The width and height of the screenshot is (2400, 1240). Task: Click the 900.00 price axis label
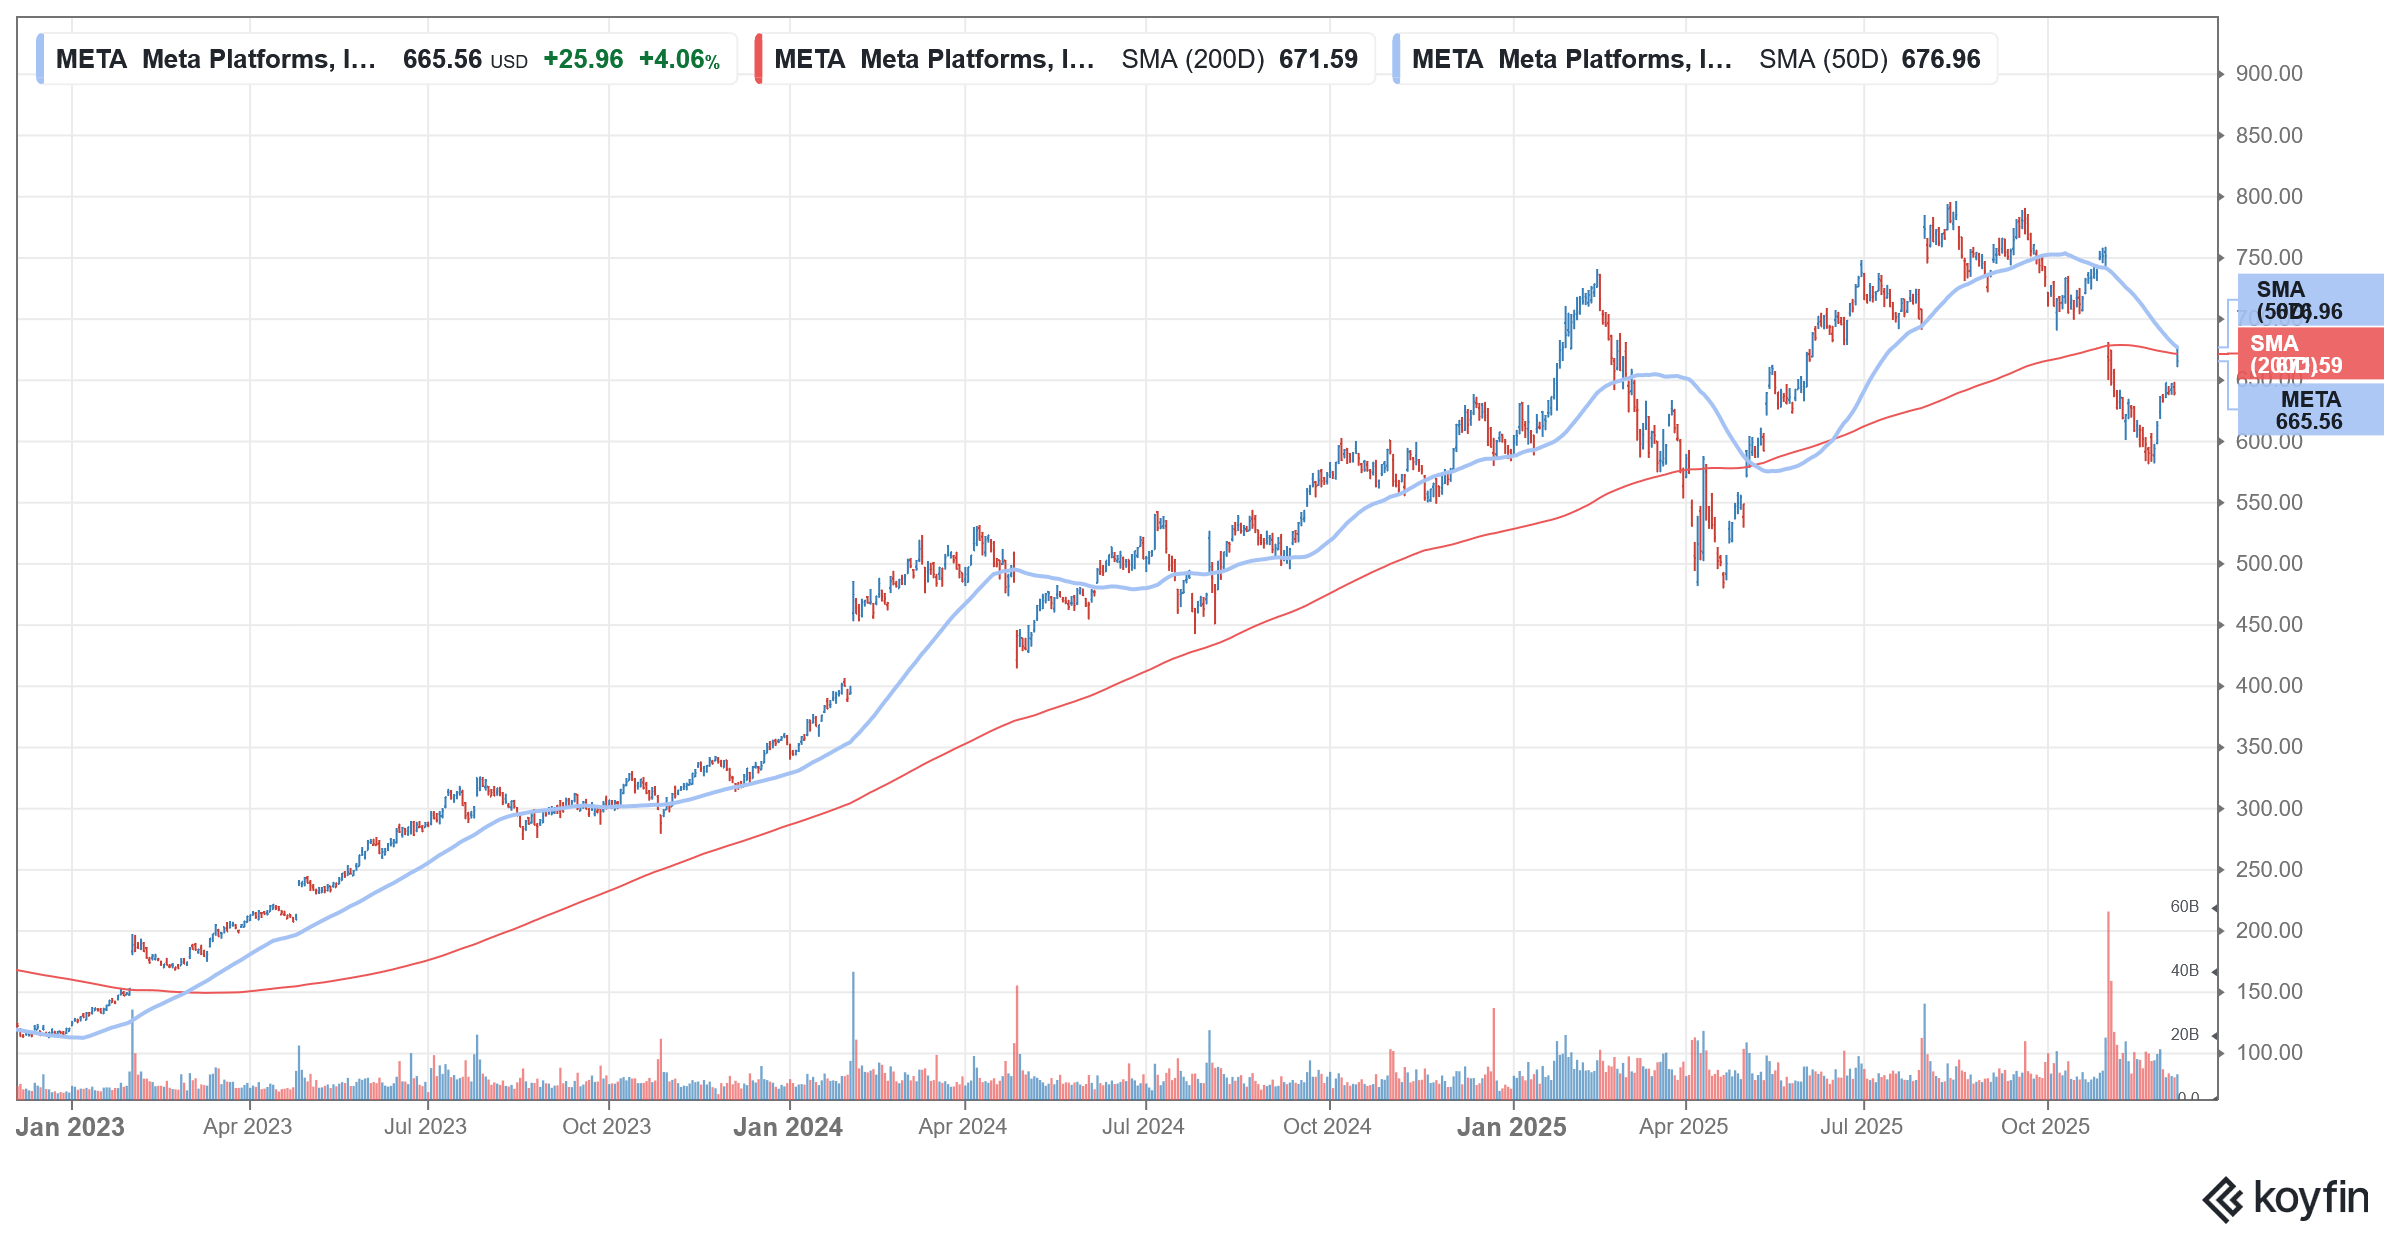tap(2268, 74)
